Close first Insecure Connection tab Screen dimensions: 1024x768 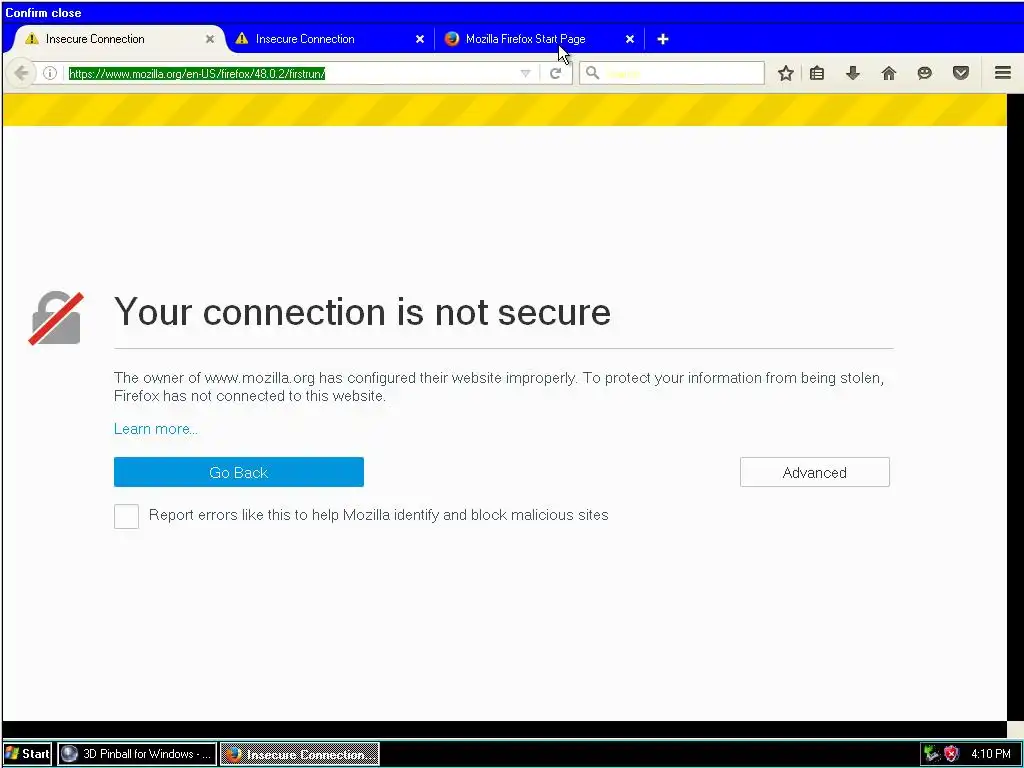tap(210, 39)
